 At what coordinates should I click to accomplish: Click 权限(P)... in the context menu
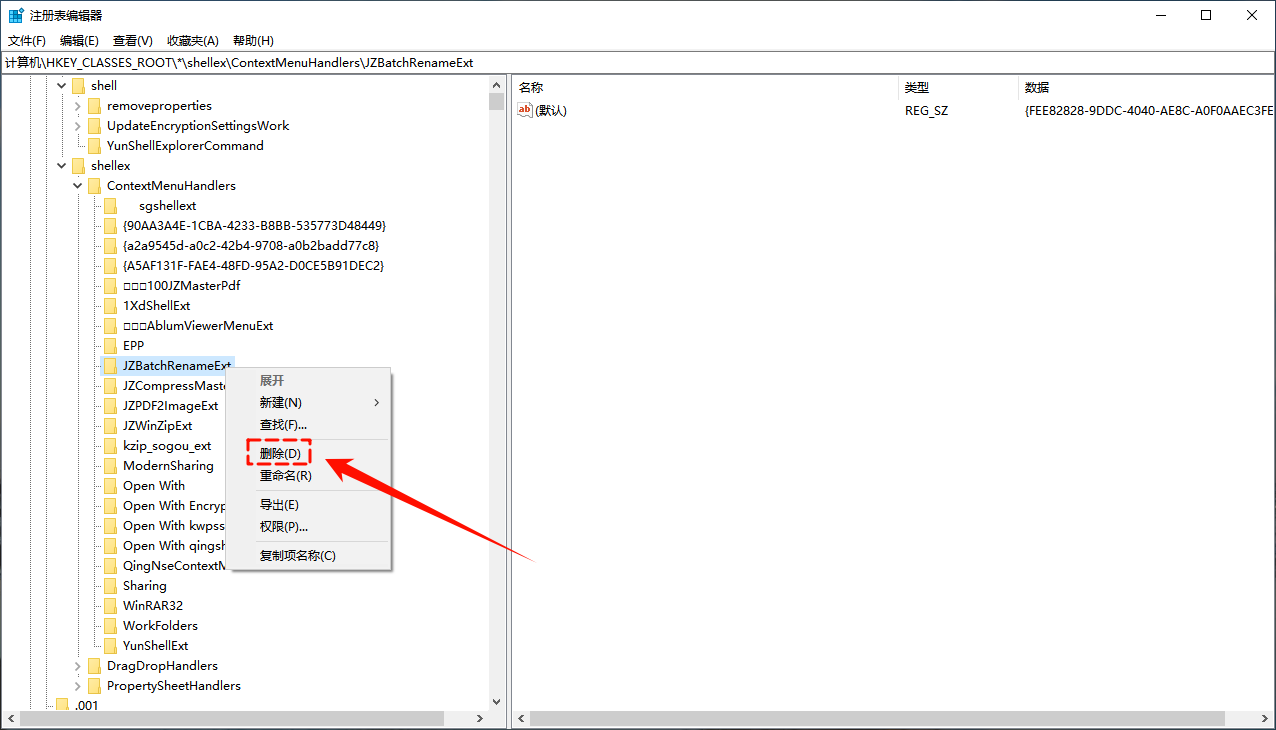point(278,525)
